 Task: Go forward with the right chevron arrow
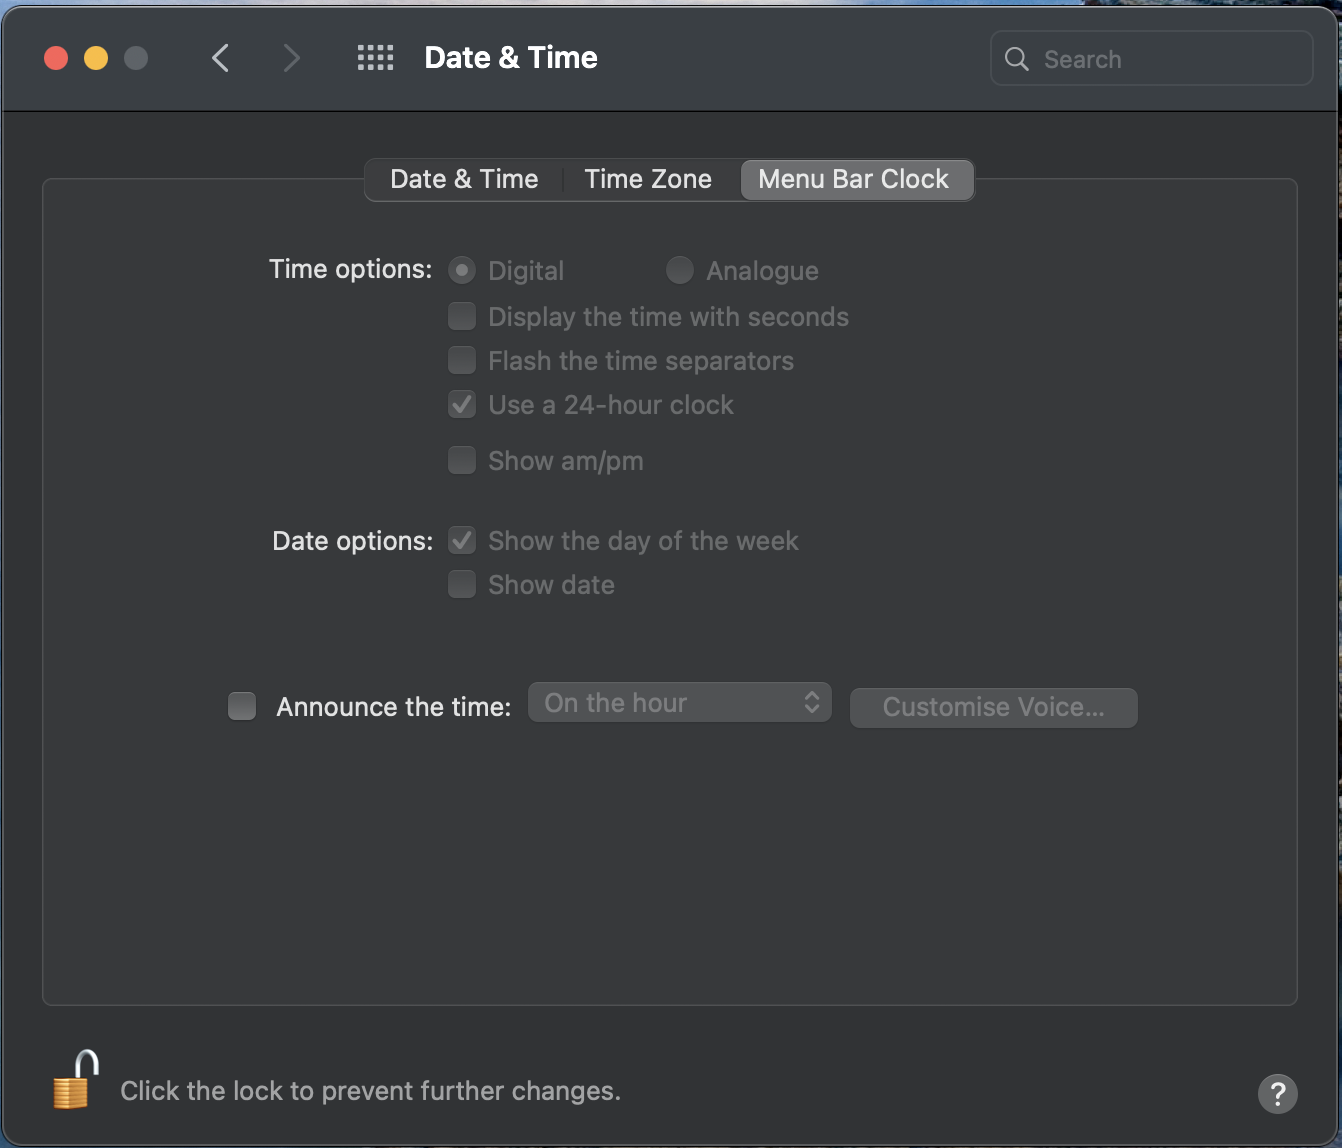(x=291, y=58)
